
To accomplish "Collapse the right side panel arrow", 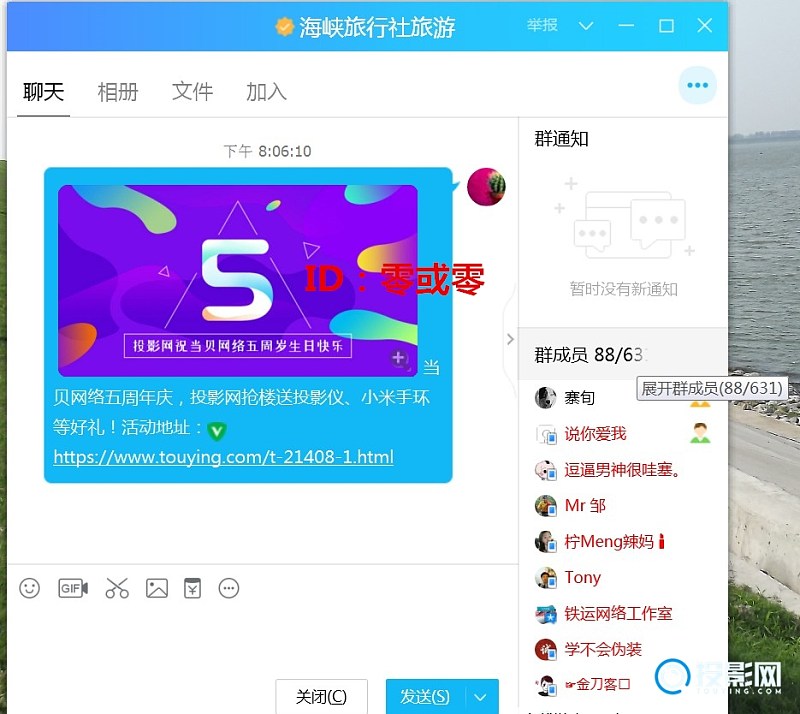I will (510, 339).
